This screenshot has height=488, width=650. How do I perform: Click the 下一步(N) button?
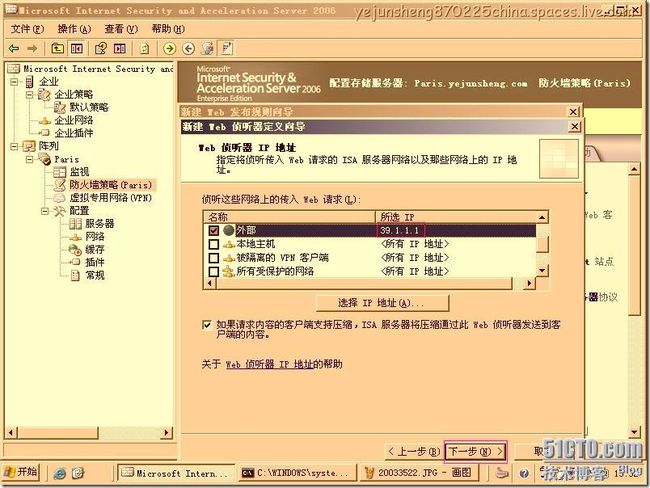point(476,451)
